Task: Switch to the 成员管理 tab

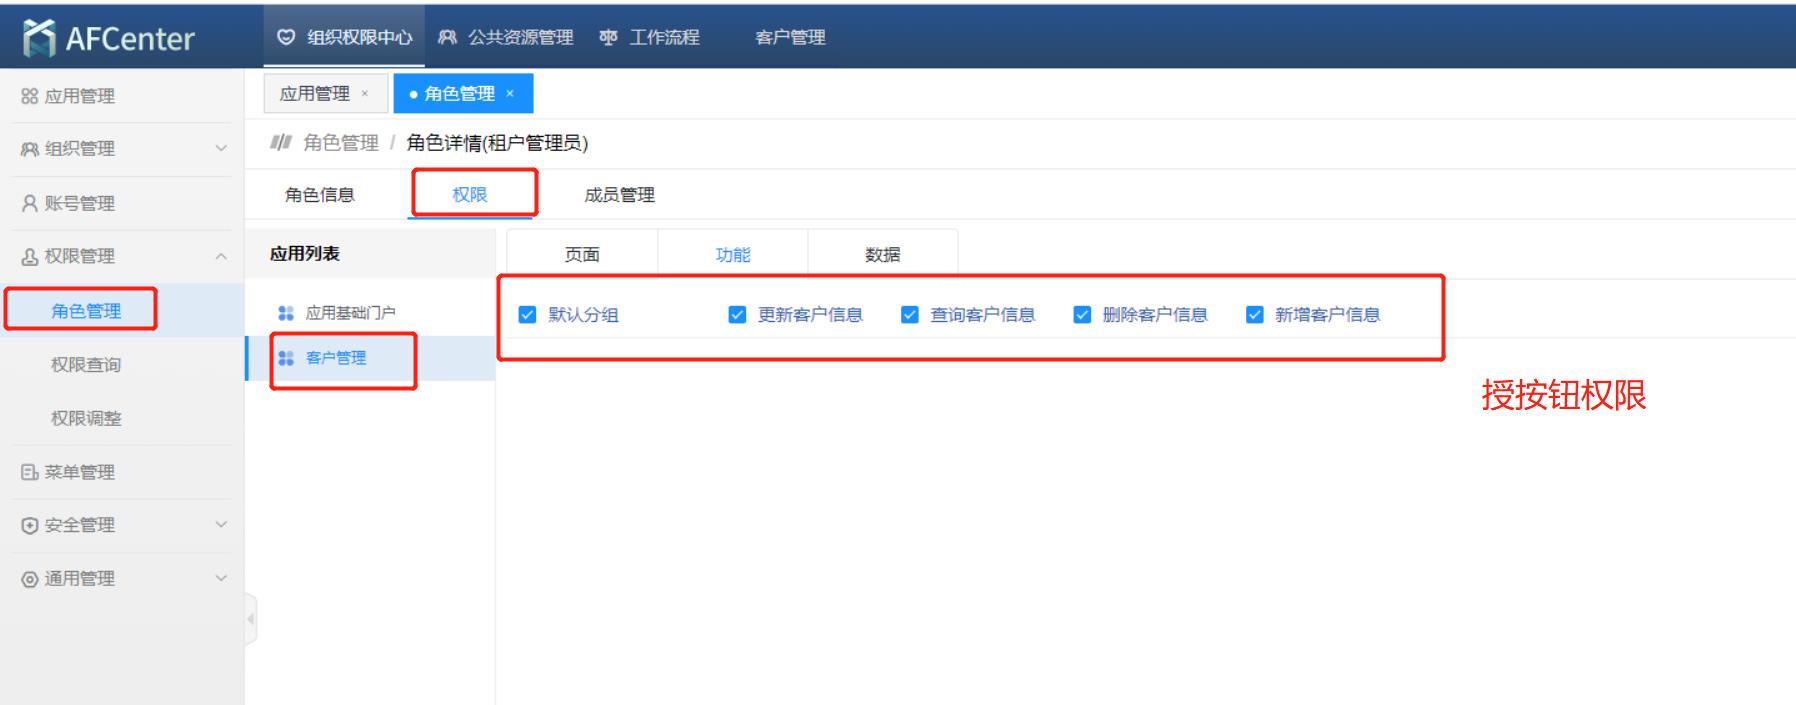Action: pyautogui.click(x=619, y=195)
